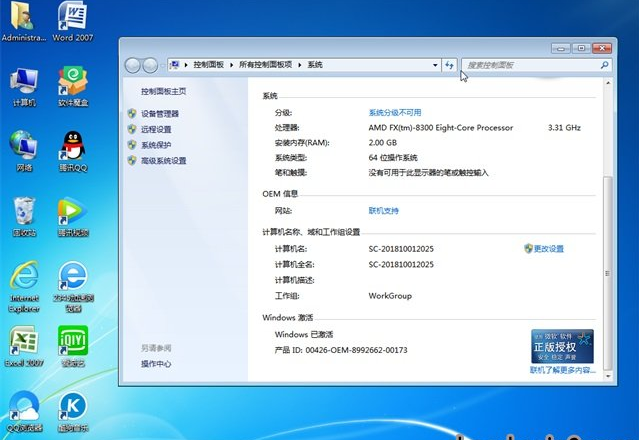Select 所有控制面板项 breadcrumb segment
The height and width of the screenshot is (440, 639).
pos(265,65)
